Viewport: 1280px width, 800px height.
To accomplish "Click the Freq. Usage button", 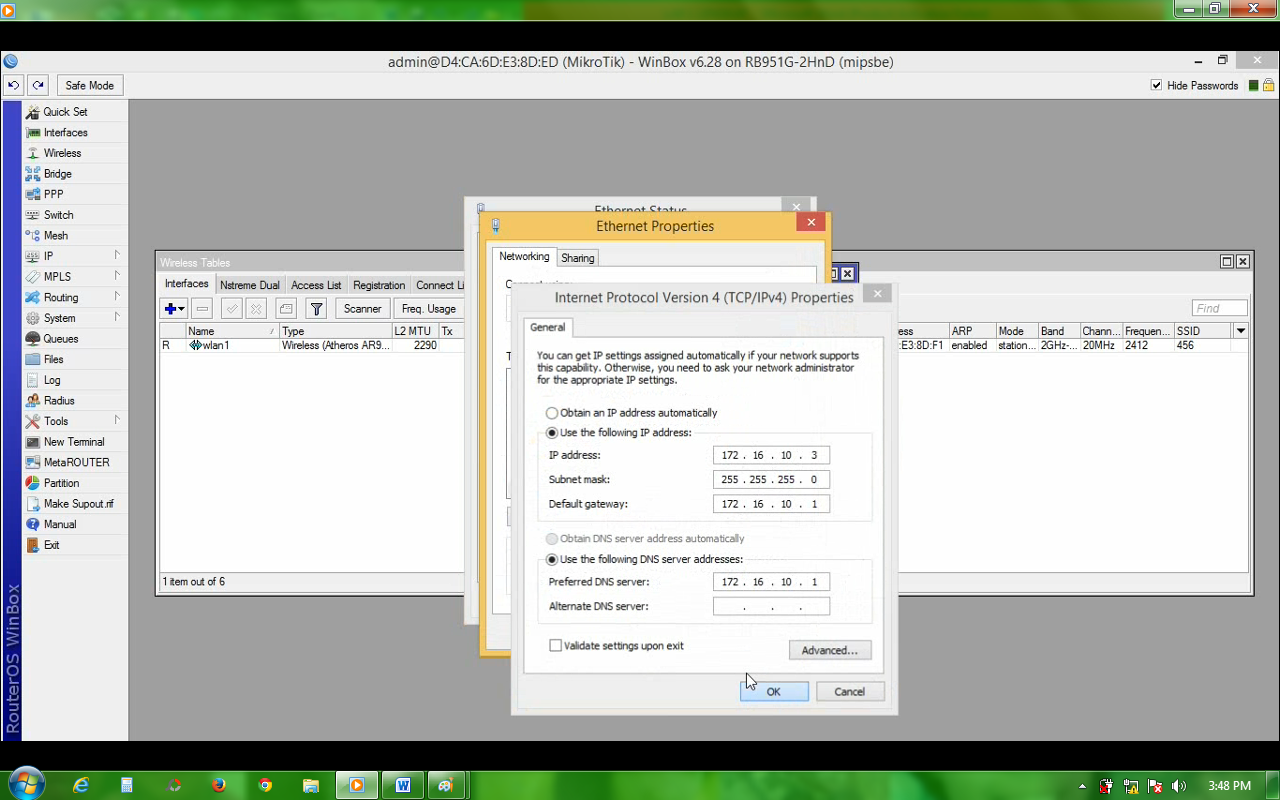I will point(429,309).
